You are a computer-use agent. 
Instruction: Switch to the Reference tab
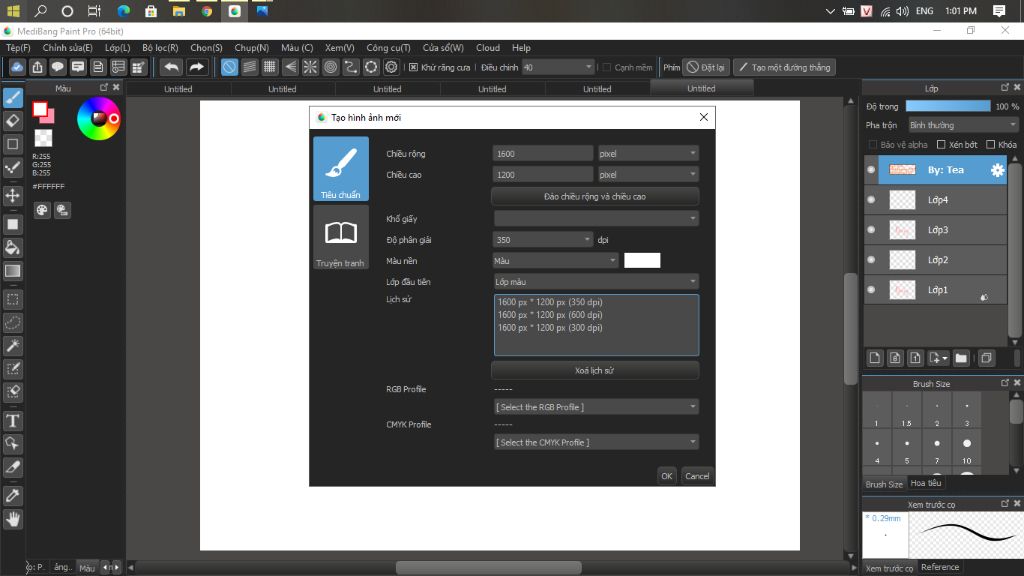(940, 567)
